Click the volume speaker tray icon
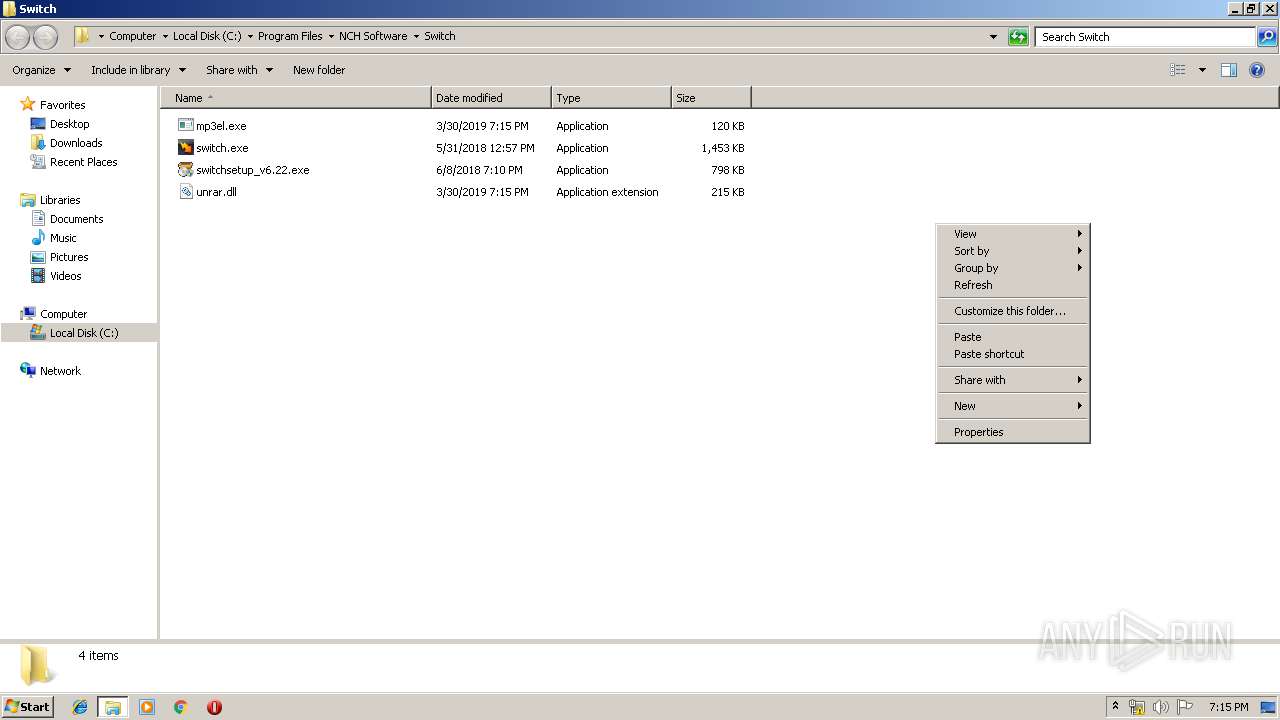 coord(1161,707)
